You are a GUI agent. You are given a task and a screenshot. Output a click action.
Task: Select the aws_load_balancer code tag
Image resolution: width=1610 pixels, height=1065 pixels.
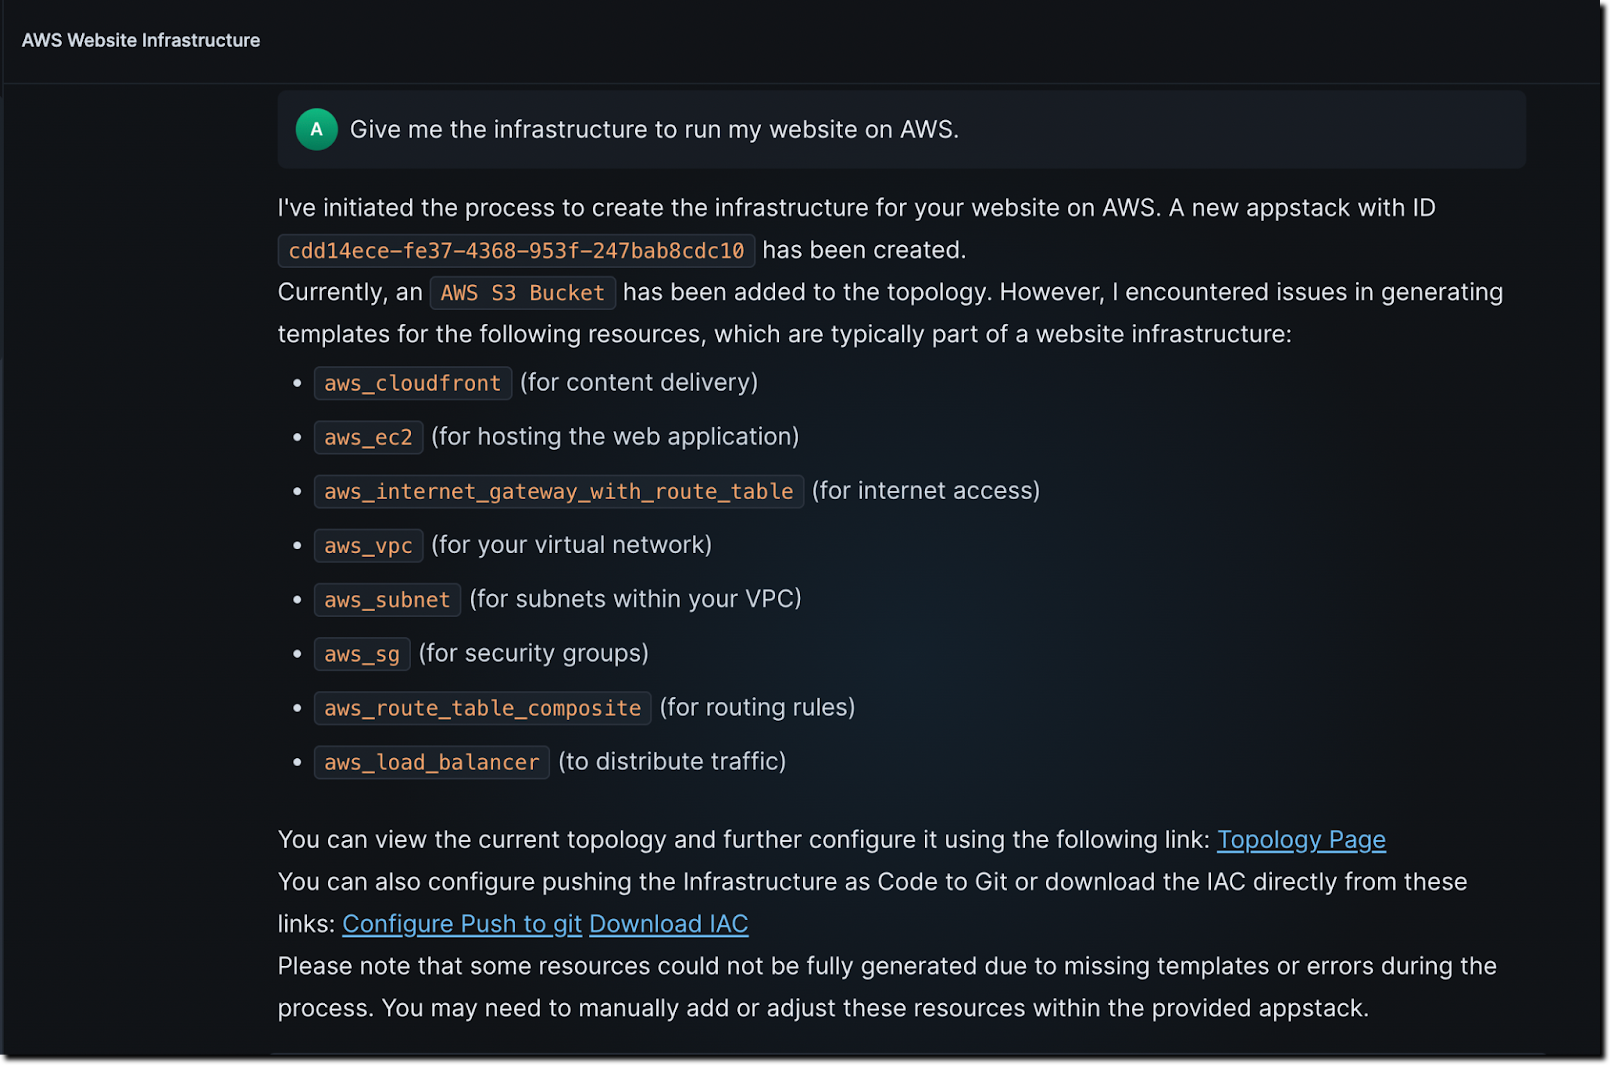[432, 761]
